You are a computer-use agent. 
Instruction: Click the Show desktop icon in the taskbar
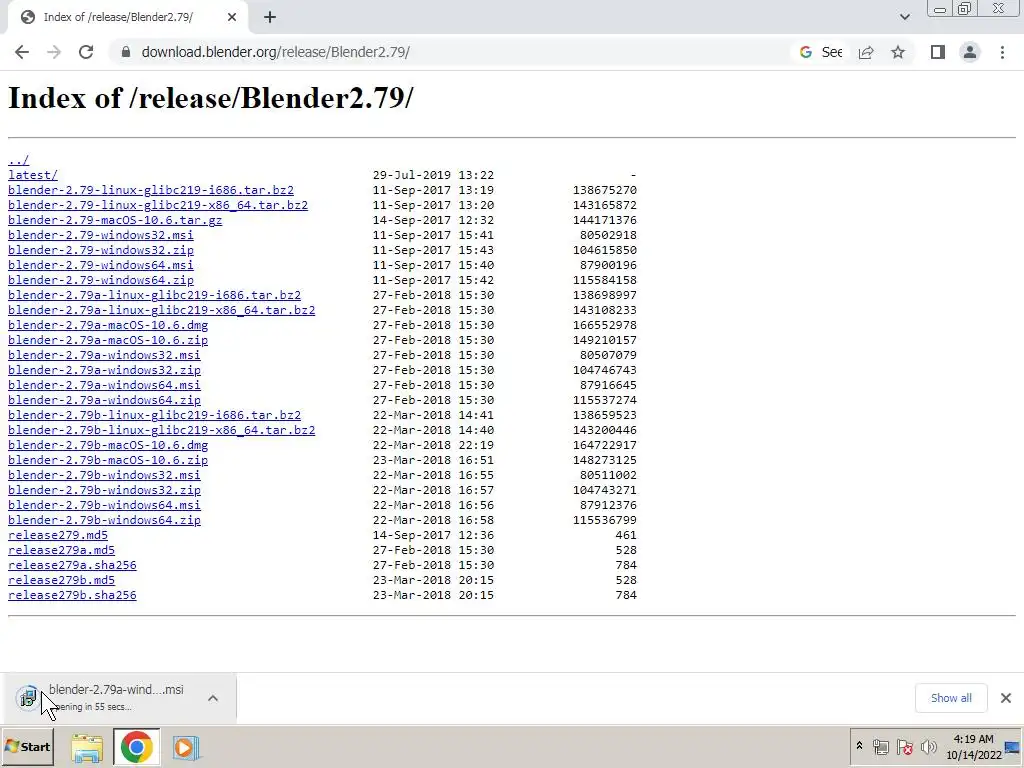pos(1014,747)
